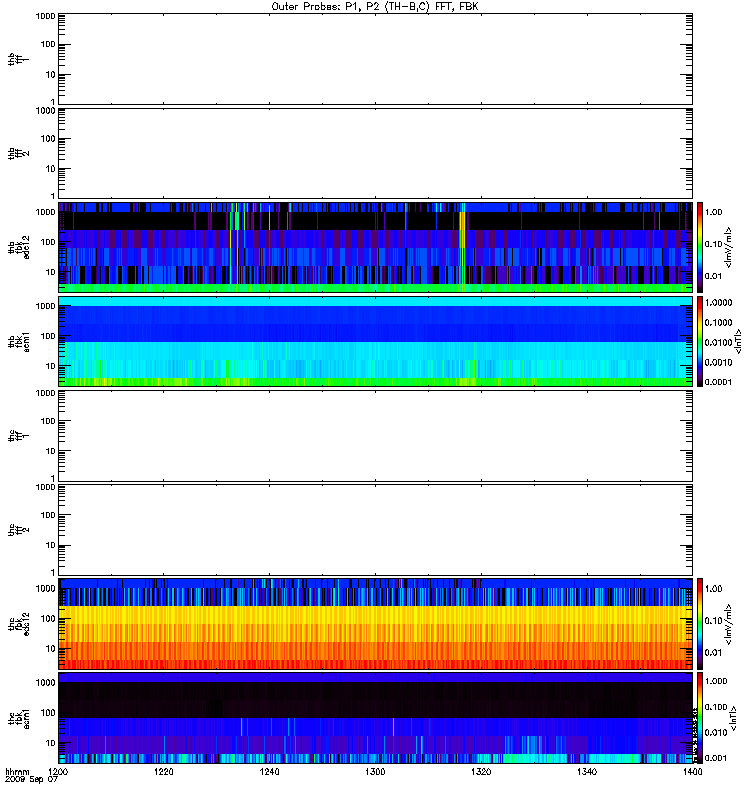750x800 pixels.
Task: Click the color bar beside thc fbk scm1
Action: (x=700, y=718)
